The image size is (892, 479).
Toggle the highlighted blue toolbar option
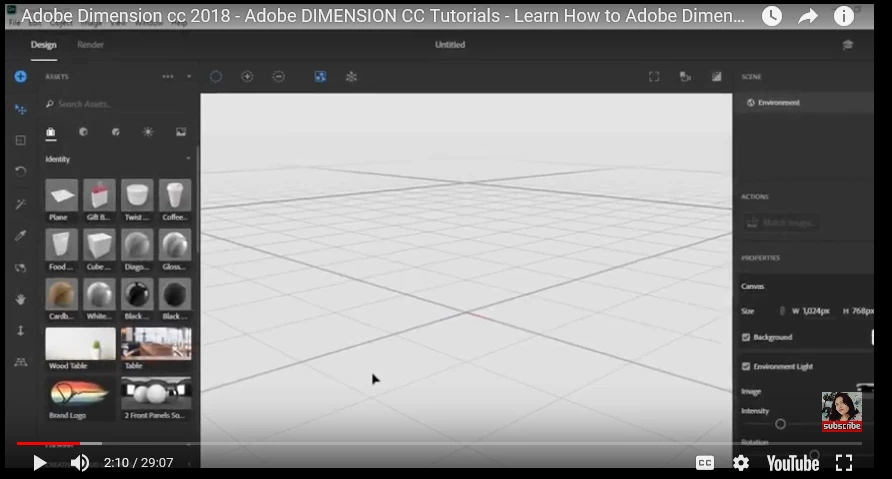320,76
